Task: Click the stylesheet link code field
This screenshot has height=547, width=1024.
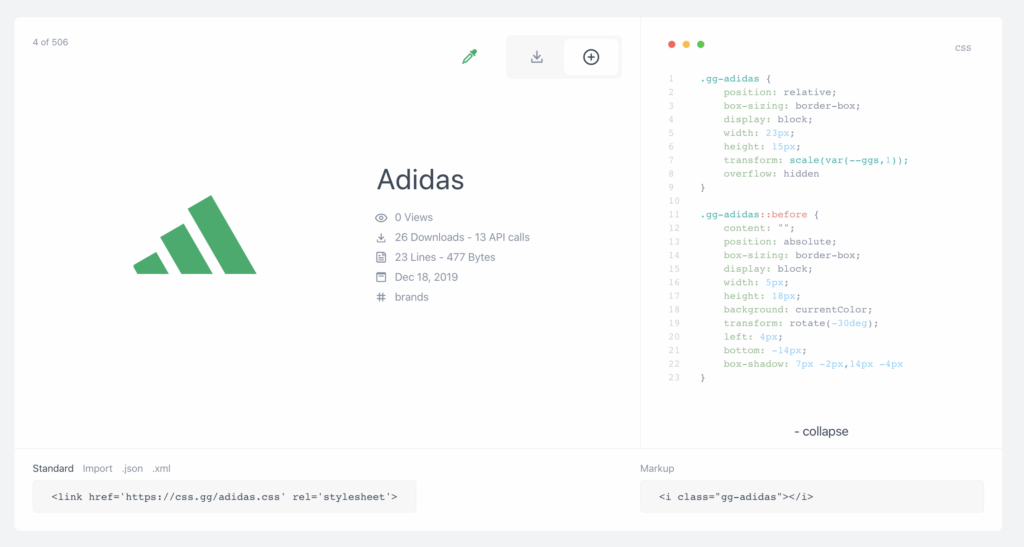Action: (224, 496)
